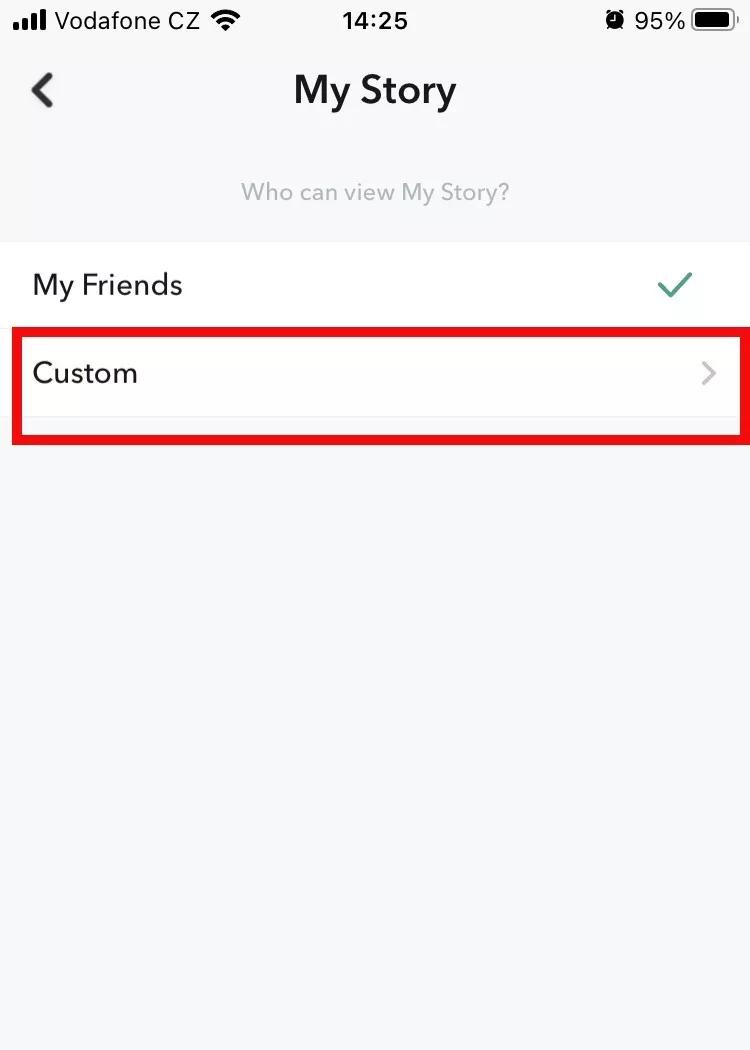Tap the 95% battery percentage text
Screen dimensions: 750x1050
pyautogui.click(x=660, y=20)
